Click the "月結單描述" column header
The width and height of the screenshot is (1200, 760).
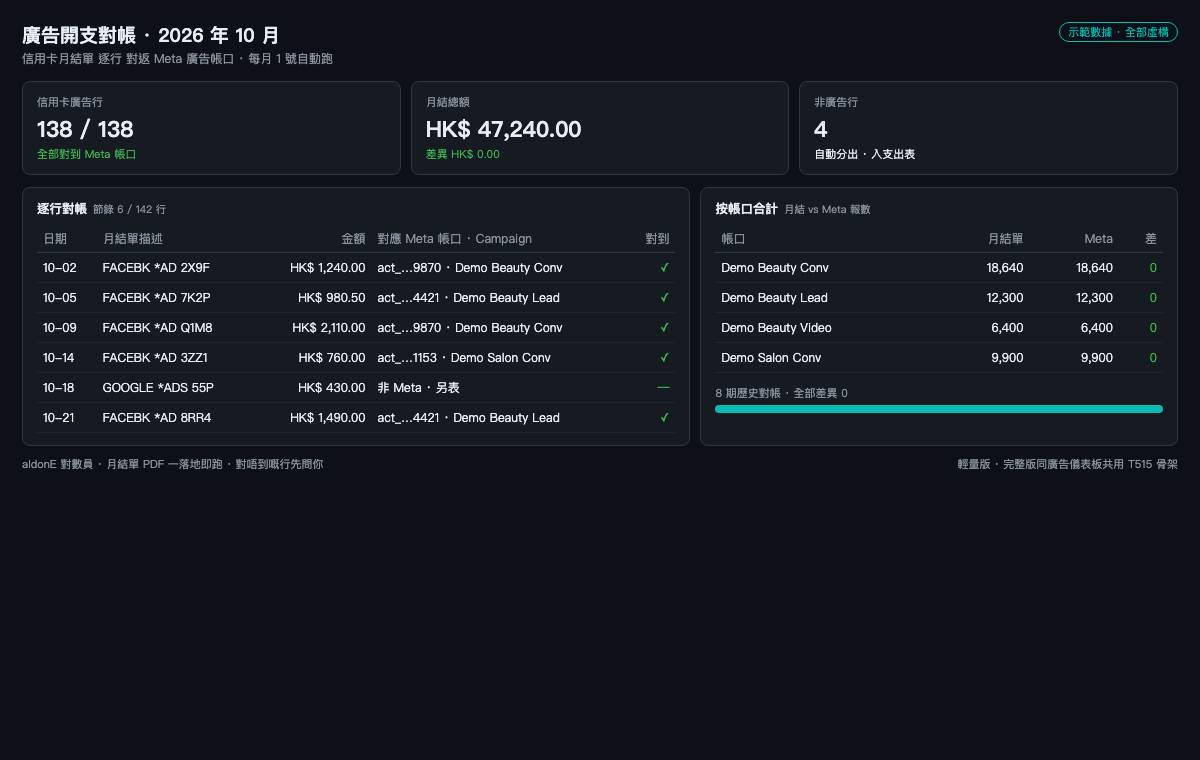(132, 239)
